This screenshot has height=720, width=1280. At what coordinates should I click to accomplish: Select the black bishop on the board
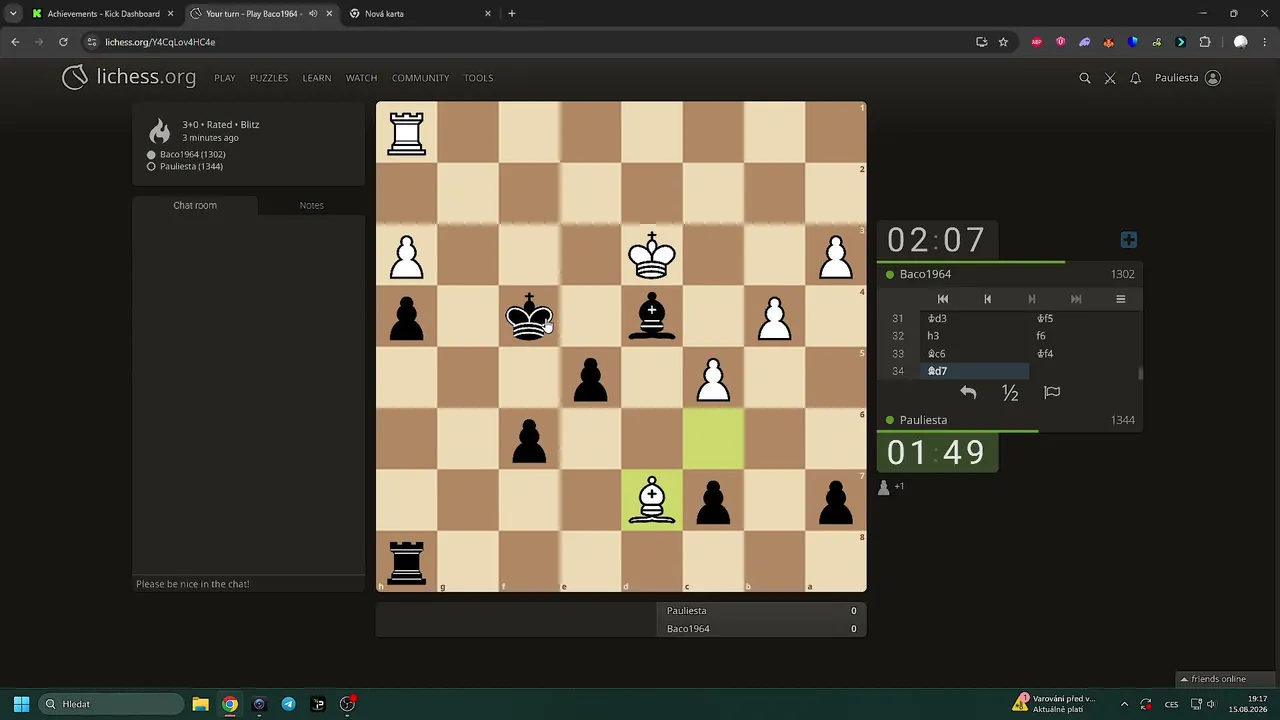pyautogui.click(x=652, y=317)
